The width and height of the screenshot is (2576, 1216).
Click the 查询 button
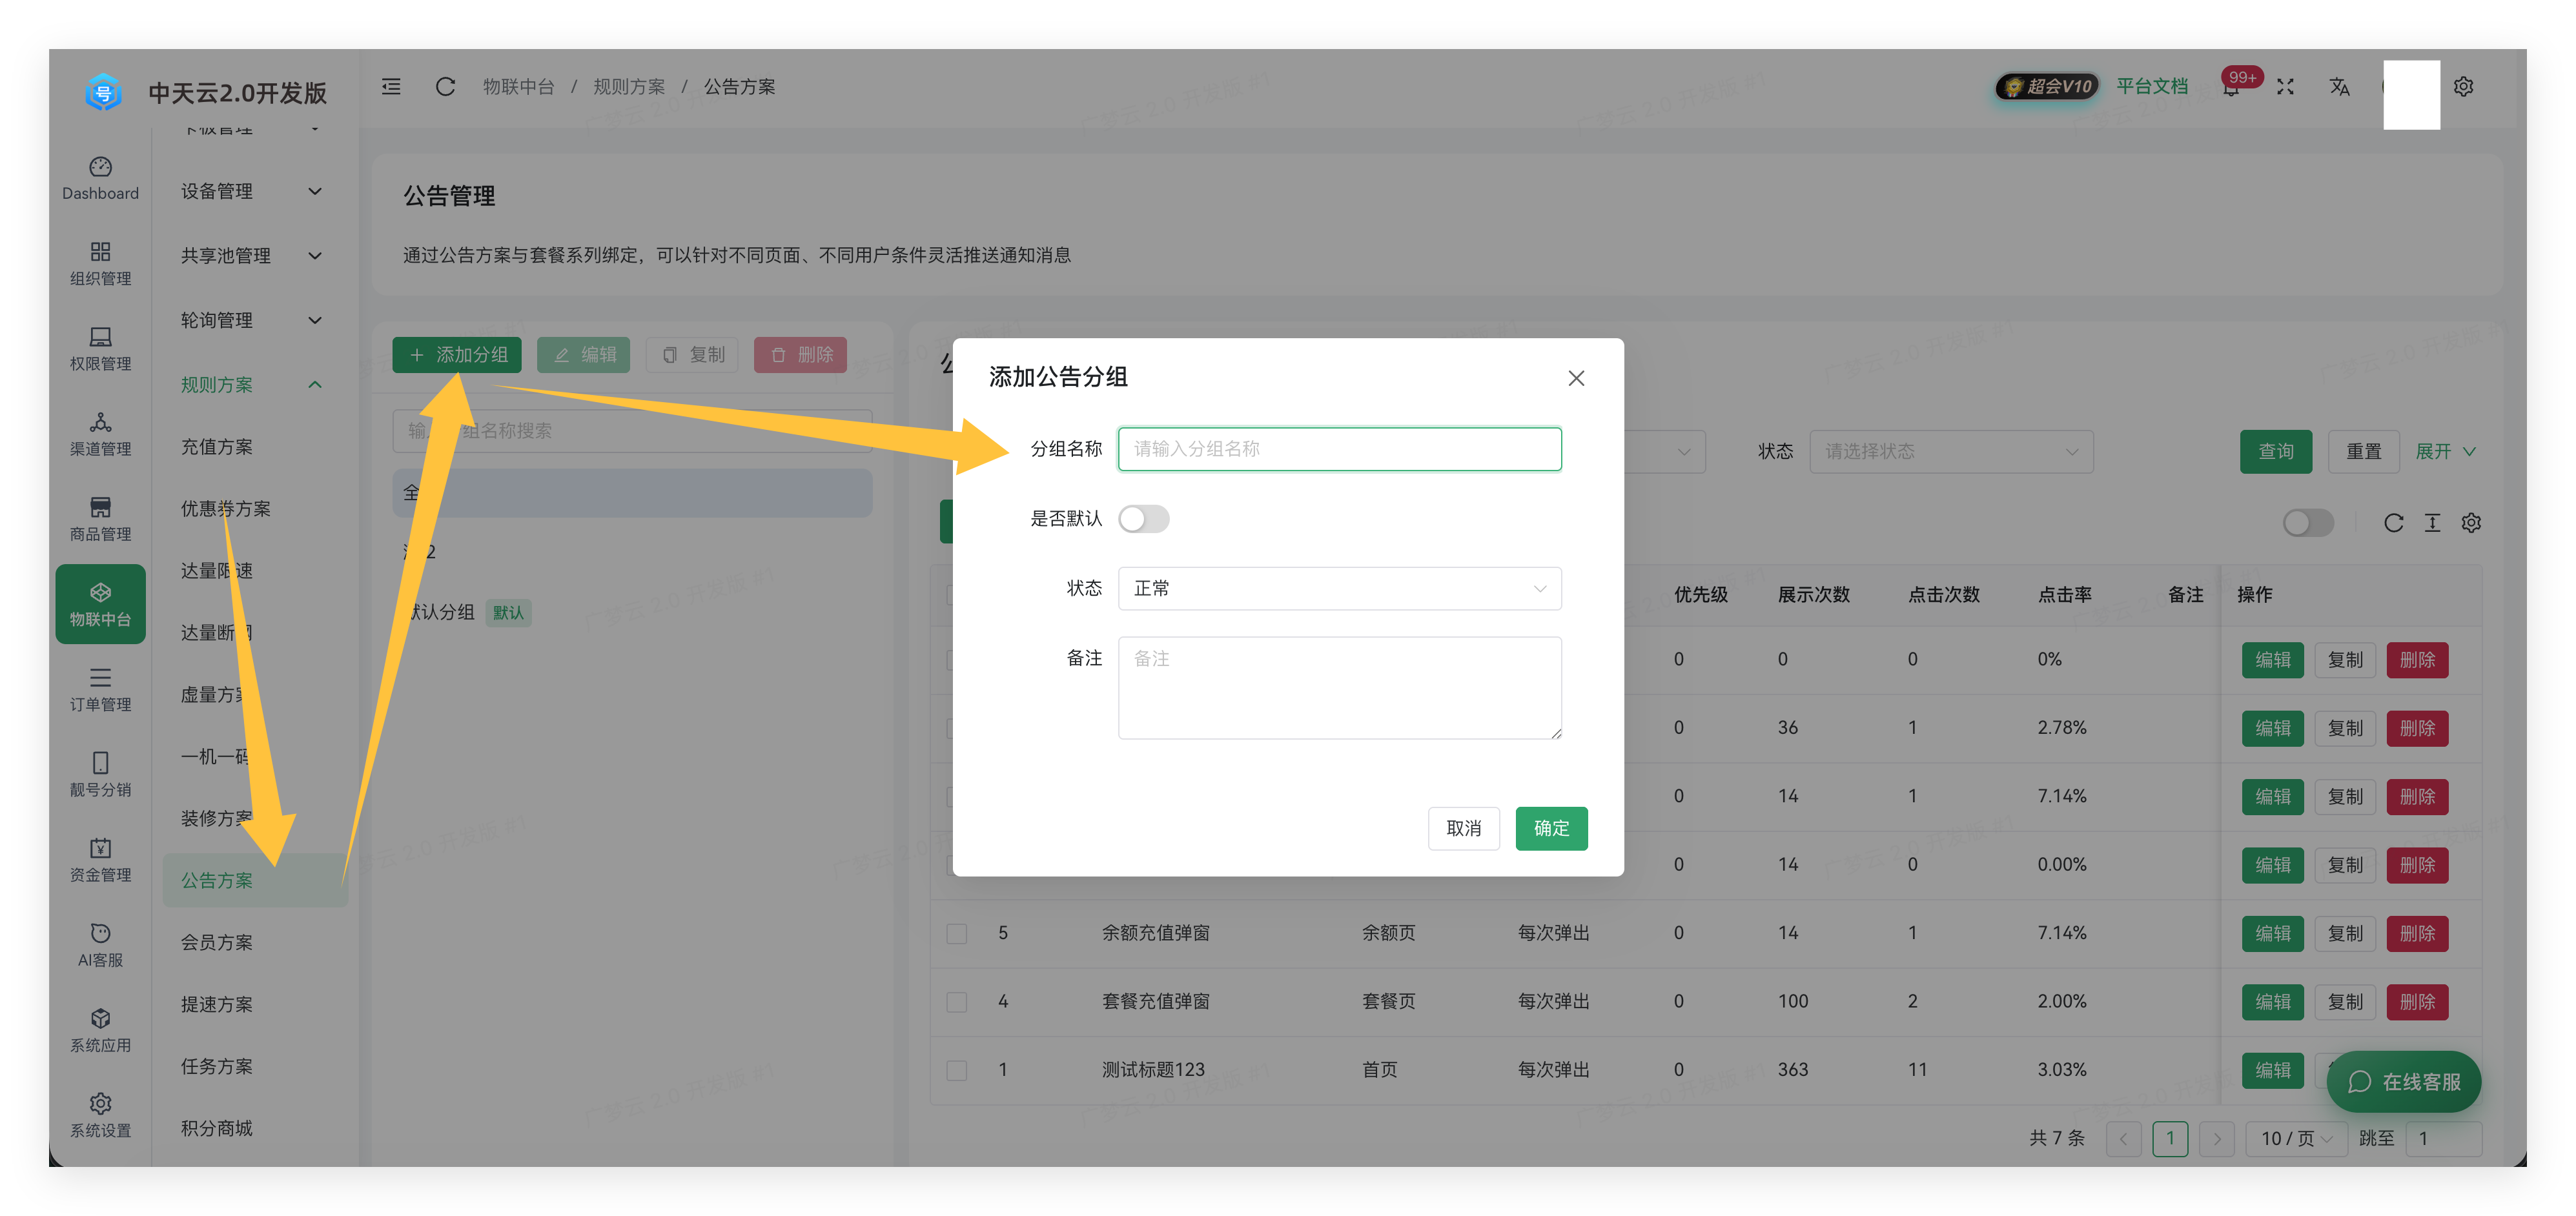2276,451
